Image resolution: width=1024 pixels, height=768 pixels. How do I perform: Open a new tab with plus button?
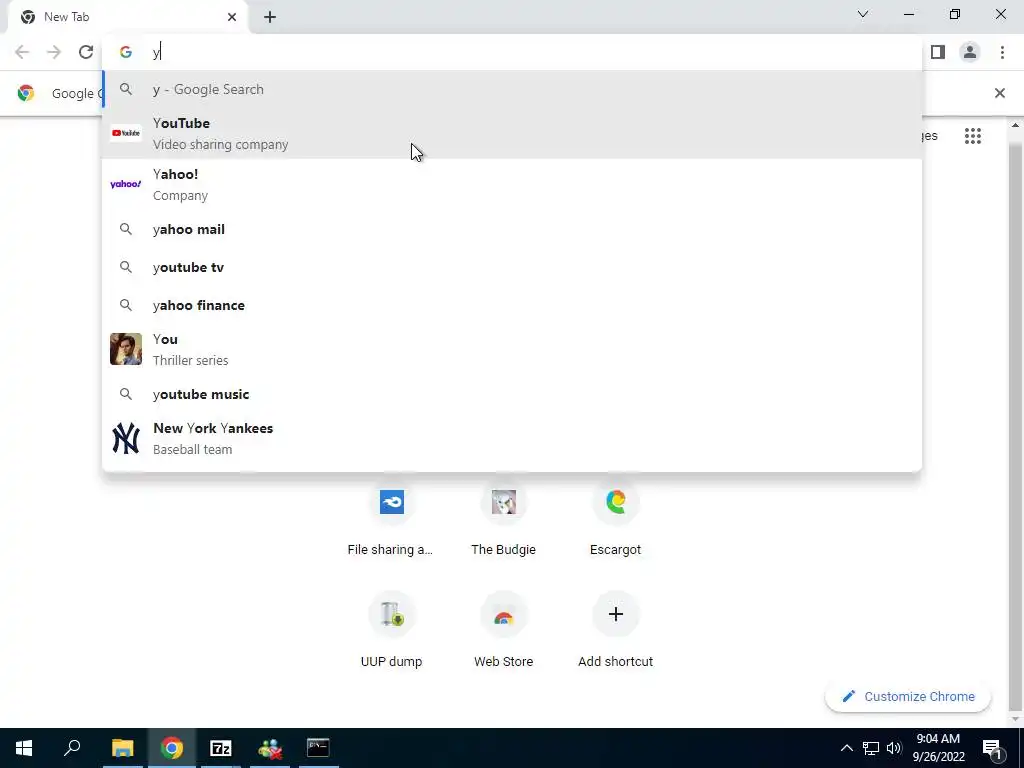(270, 18)
